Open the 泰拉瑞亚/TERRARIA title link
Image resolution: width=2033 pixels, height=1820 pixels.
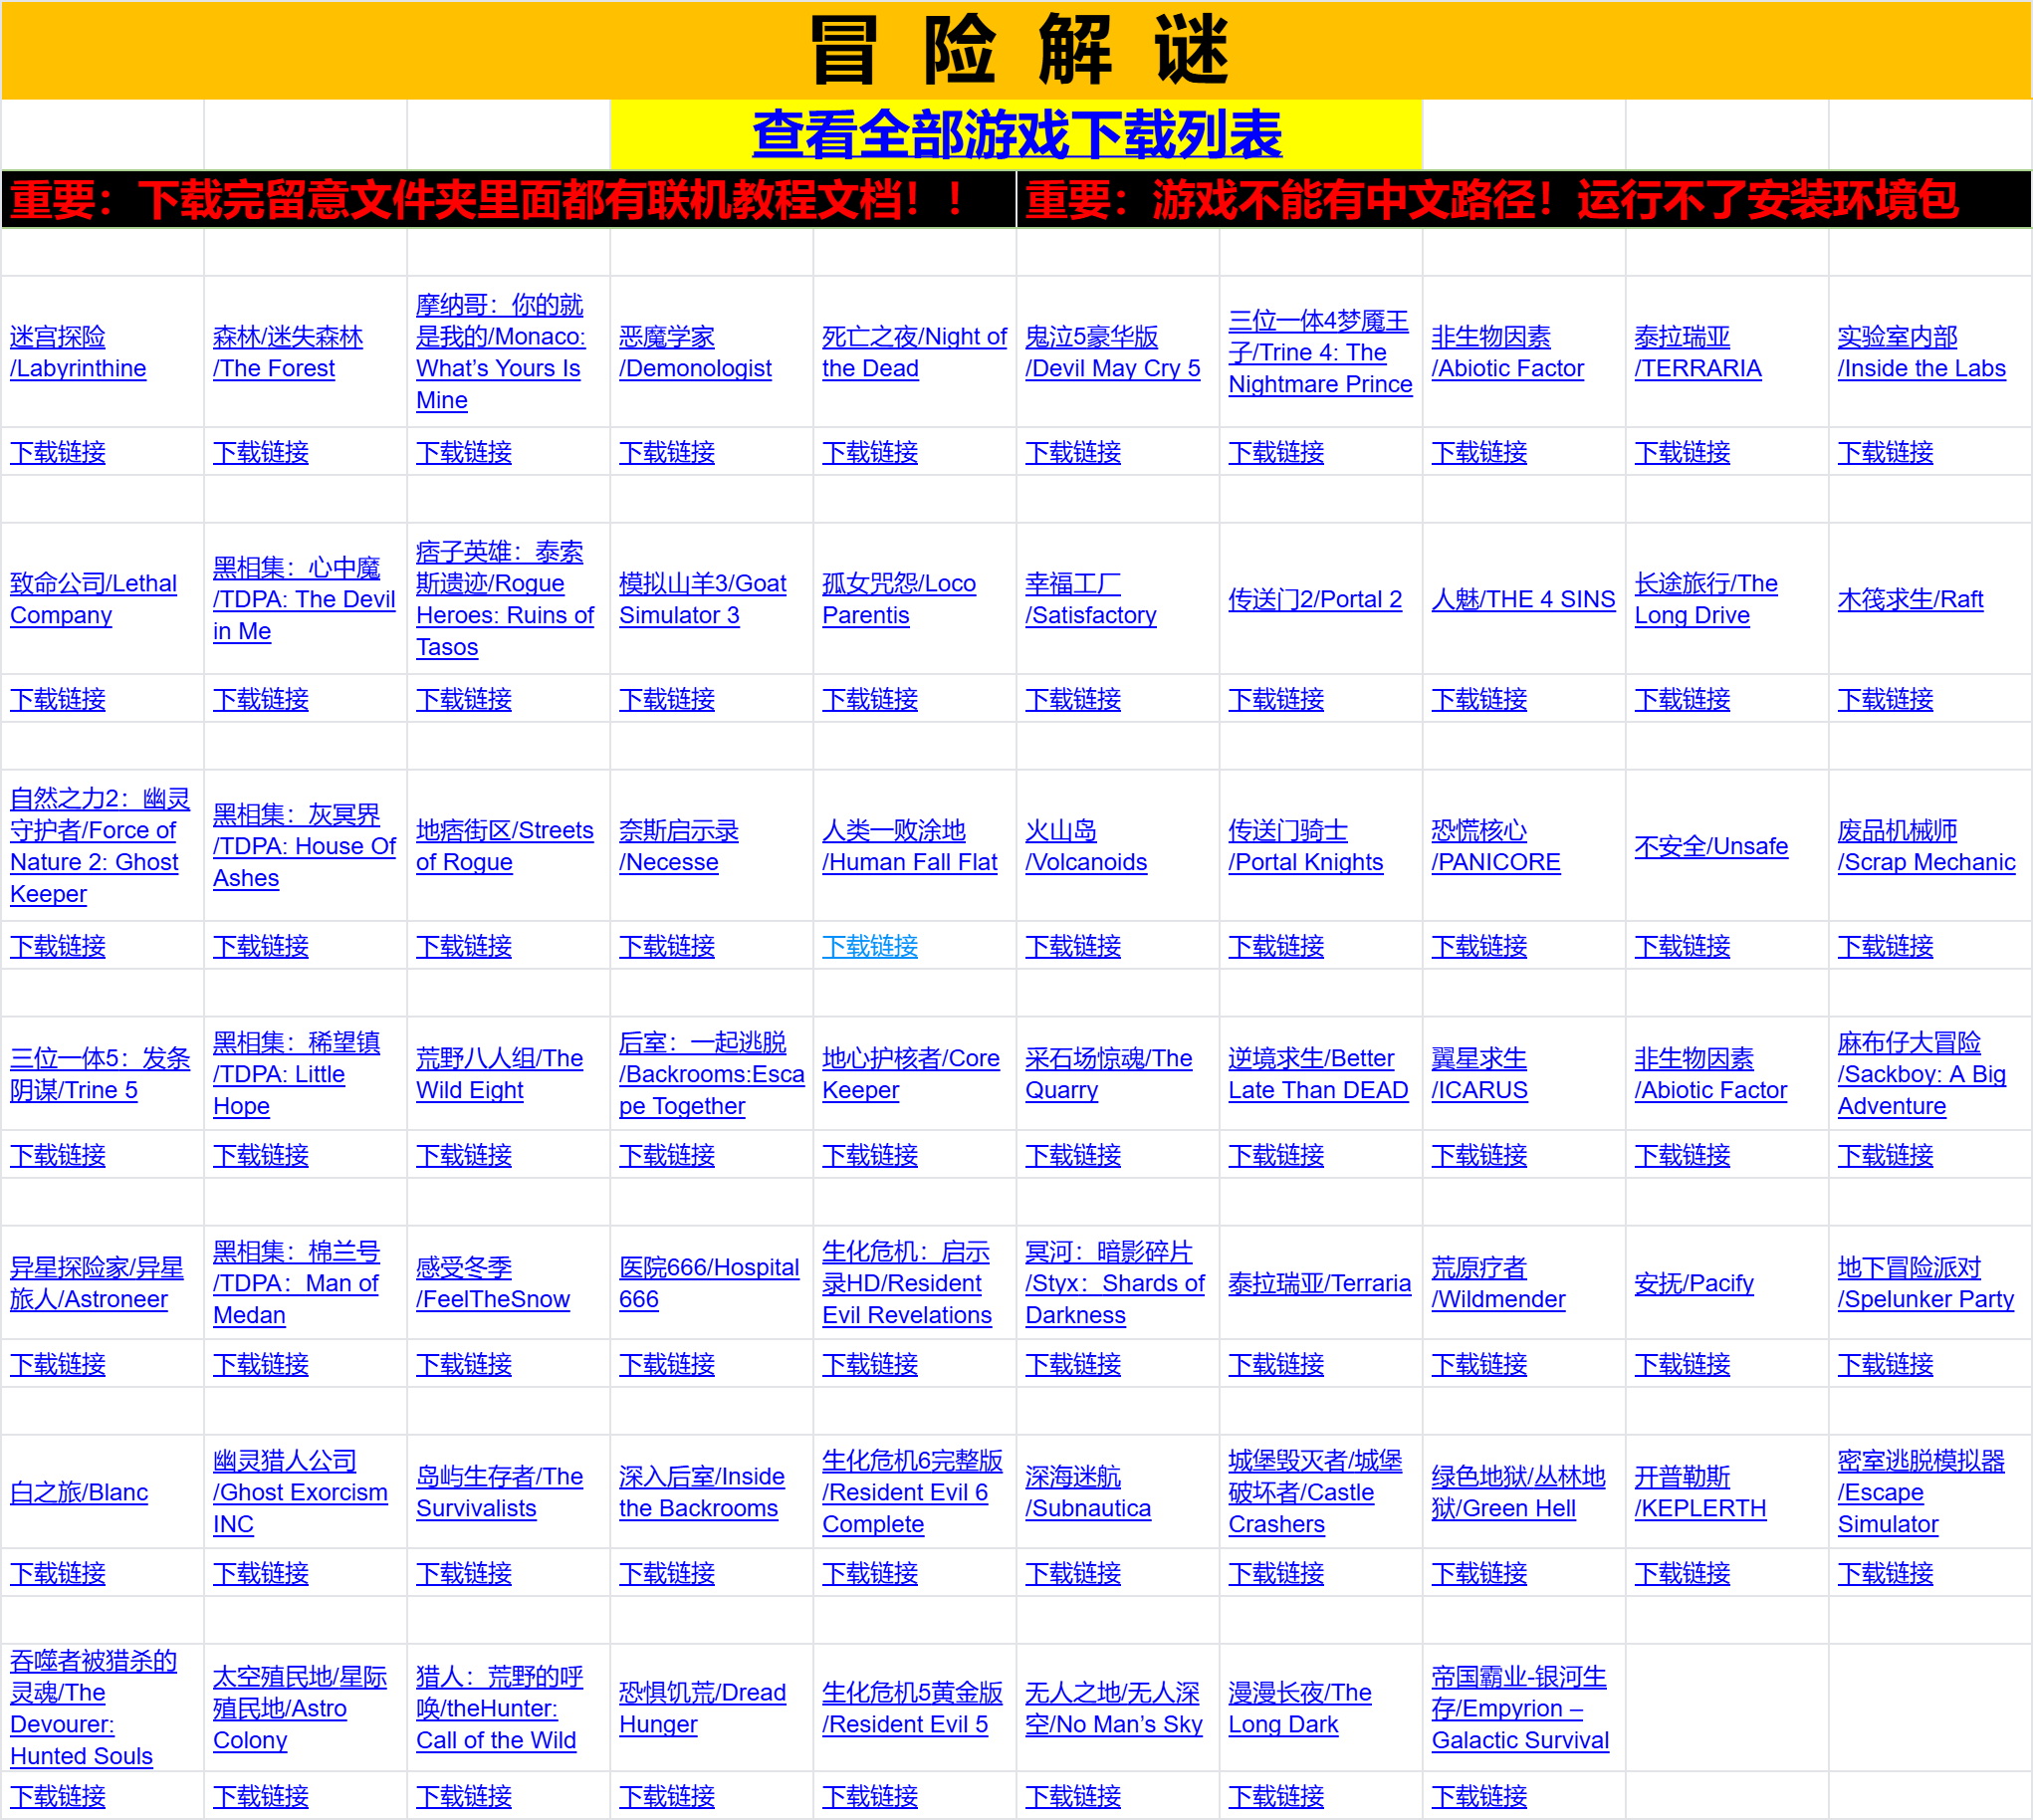click(1697, 353)
